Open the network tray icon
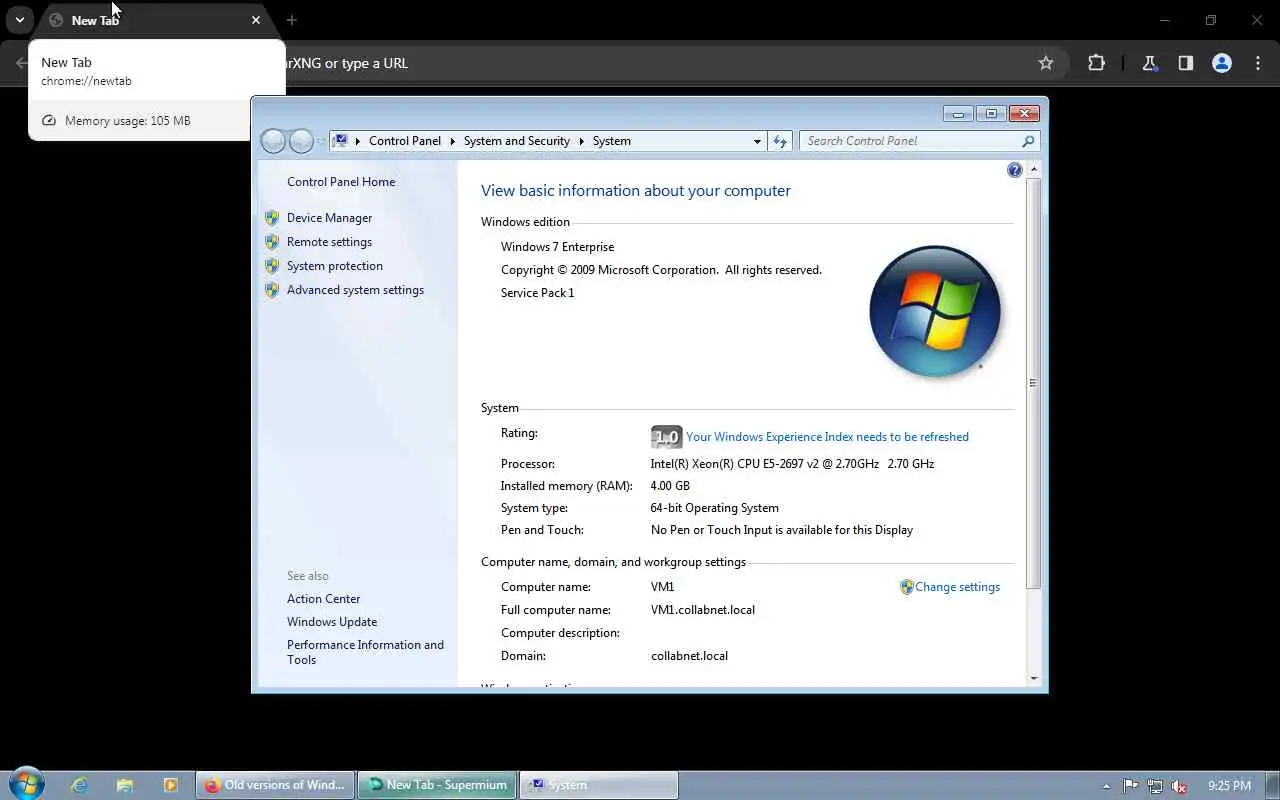 coord(1155,786)
